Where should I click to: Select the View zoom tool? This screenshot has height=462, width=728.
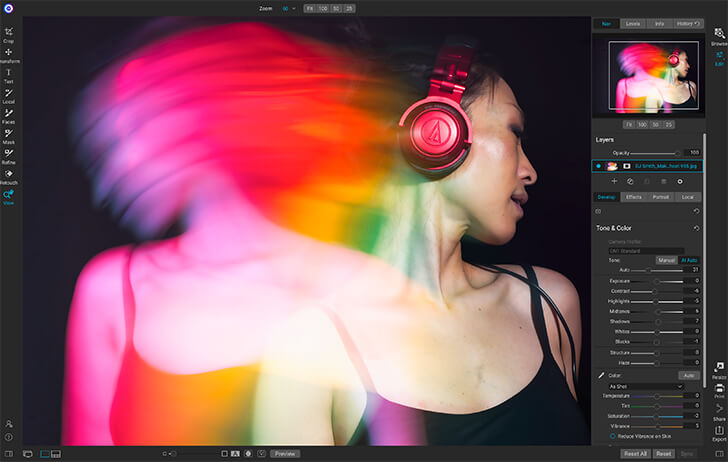(x=8, y=197)
